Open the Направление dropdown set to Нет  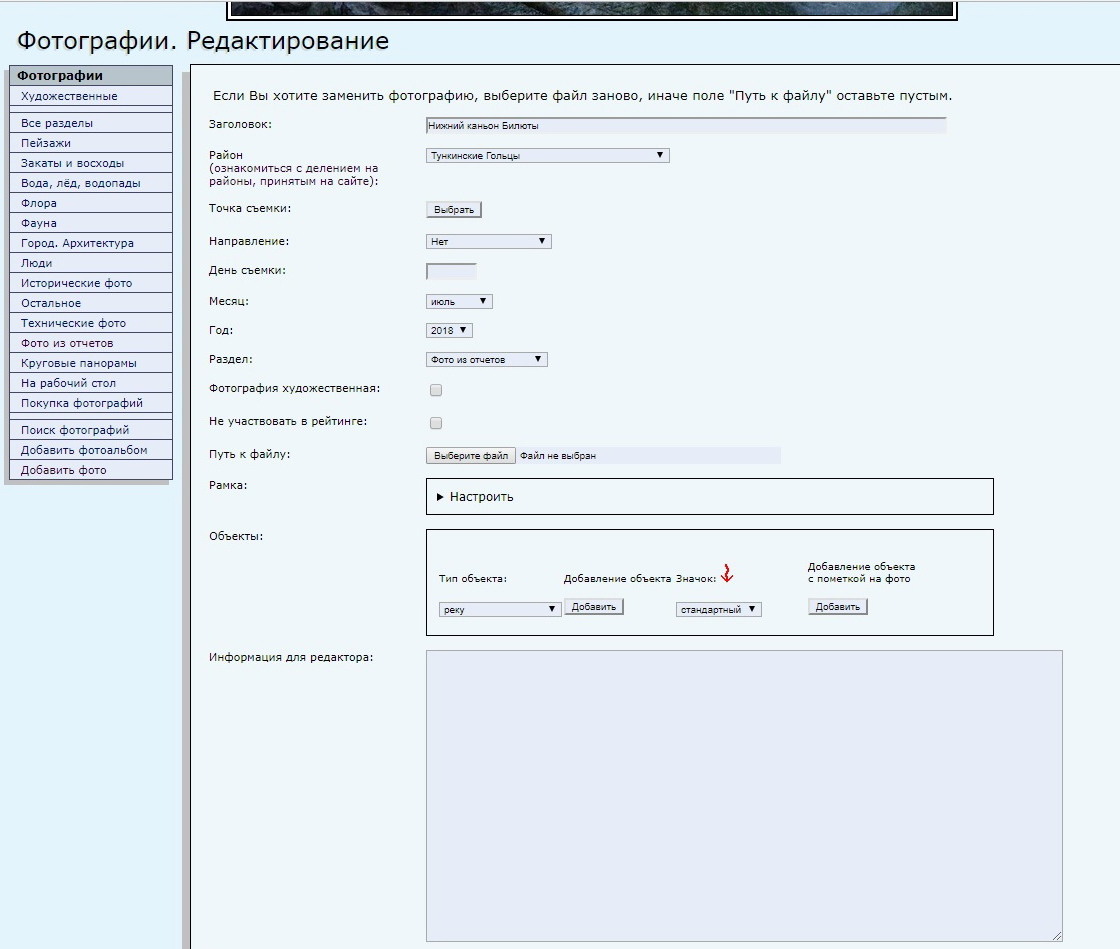tap(489, 241)
